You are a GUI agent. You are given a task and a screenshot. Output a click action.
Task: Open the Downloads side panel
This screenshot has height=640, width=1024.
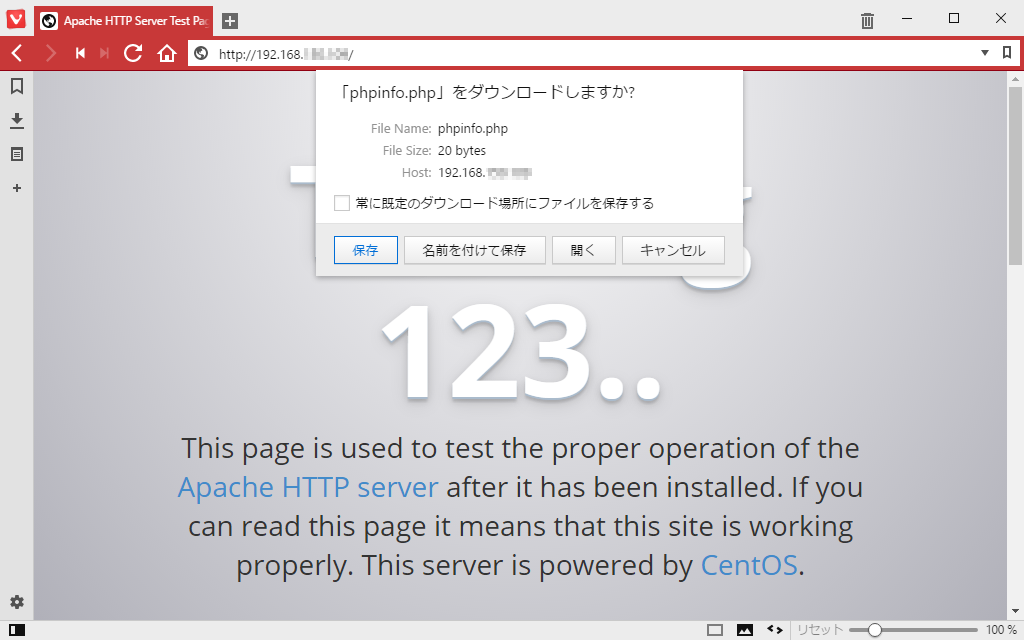17,120
